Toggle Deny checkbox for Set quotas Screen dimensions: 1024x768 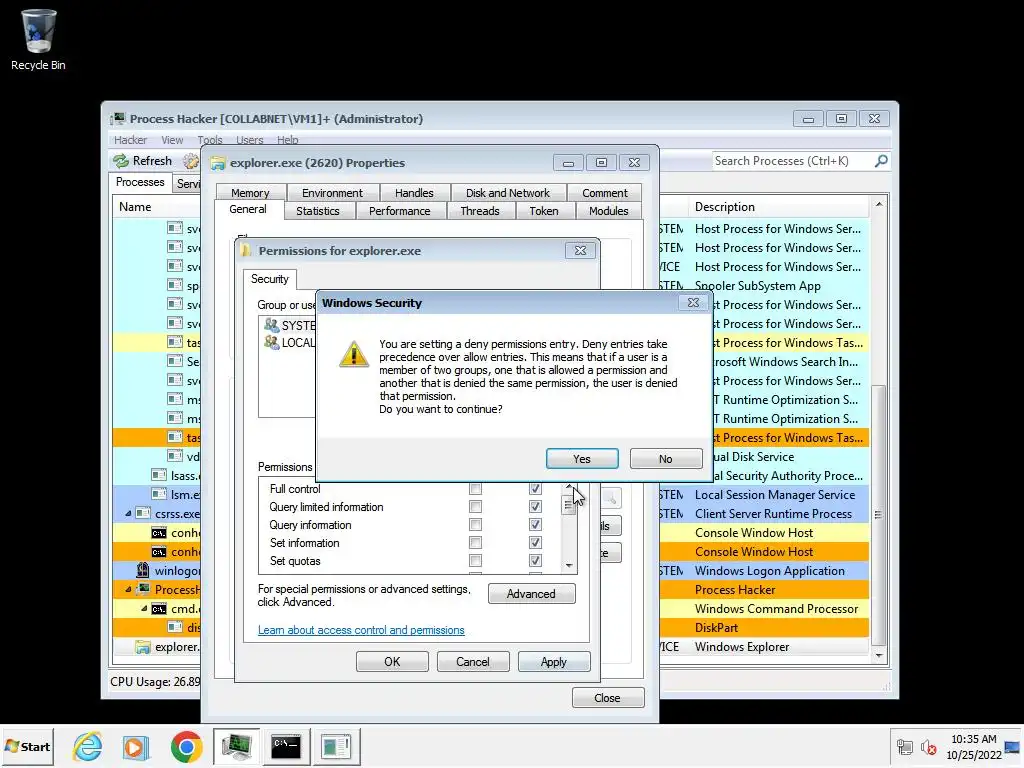[x=535, y=560]
